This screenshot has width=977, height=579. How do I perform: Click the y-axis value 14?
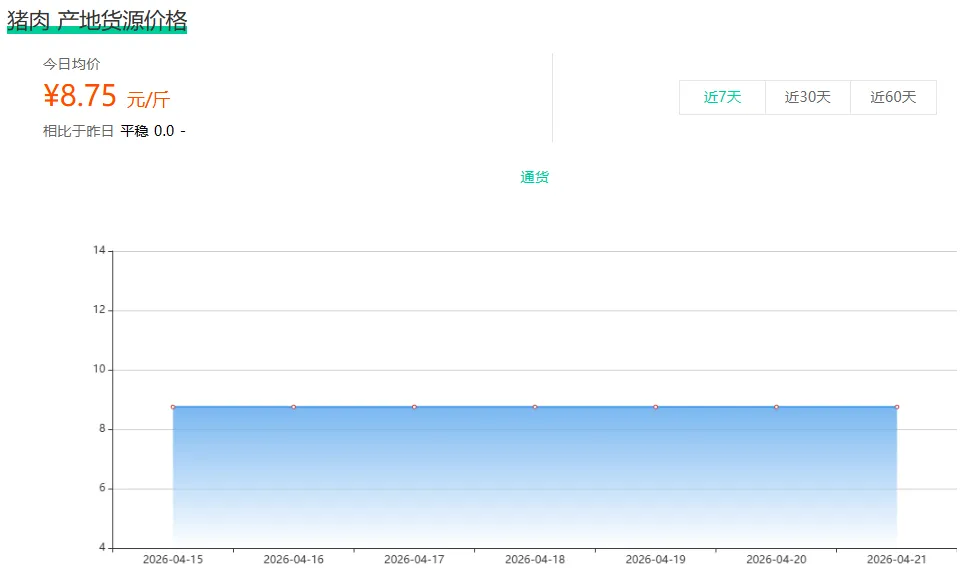click(x=99, y=251)
